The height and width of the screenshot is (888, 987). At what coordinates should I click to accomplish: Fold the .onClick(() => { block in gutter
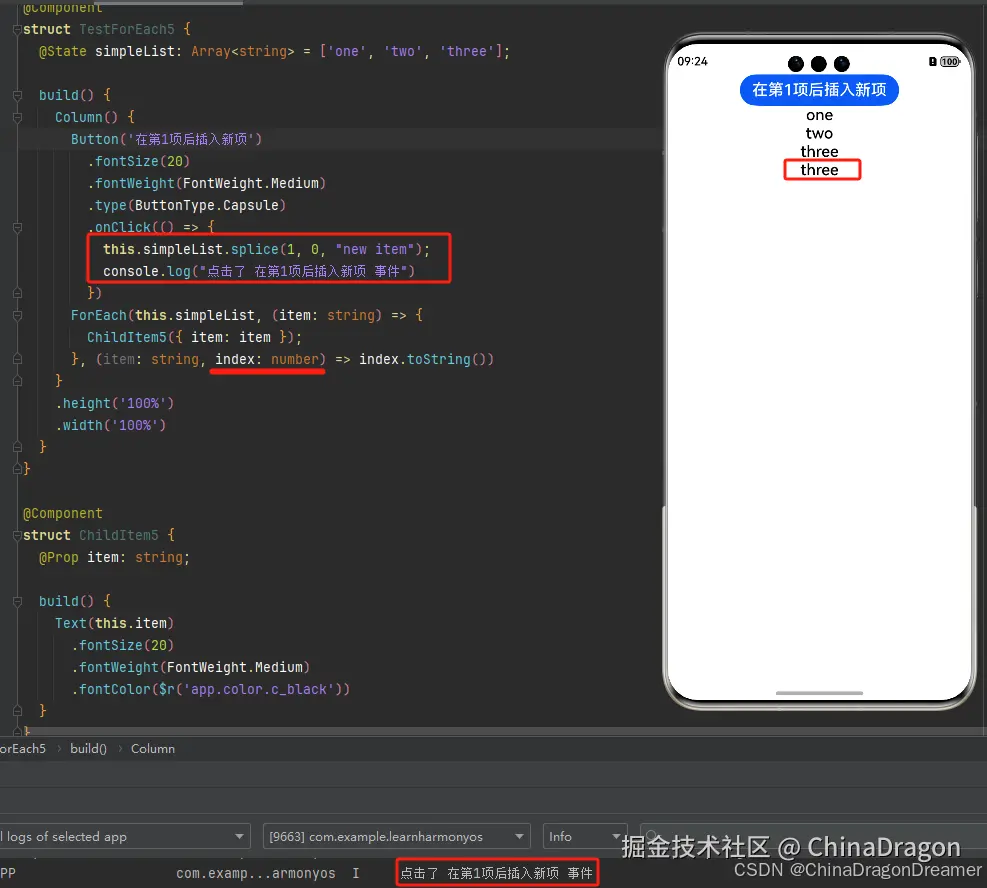17,227
